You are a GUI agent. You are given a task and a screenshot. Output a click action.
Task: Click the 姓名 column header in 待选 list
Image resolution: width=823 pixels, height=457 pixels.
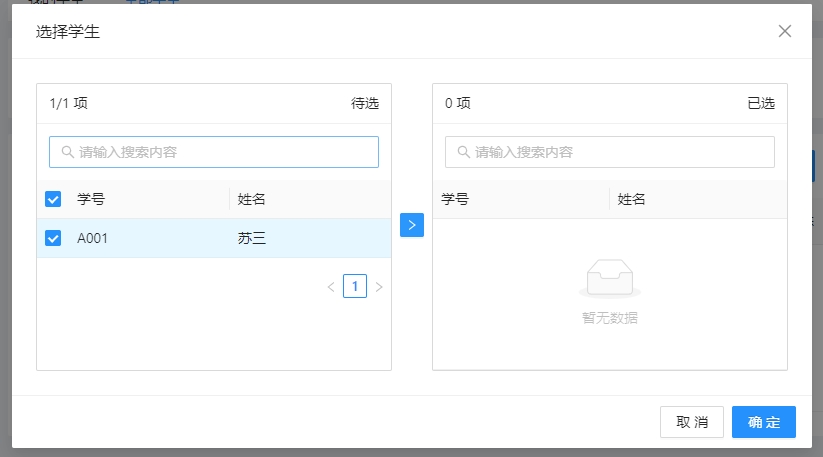point(252,199)
